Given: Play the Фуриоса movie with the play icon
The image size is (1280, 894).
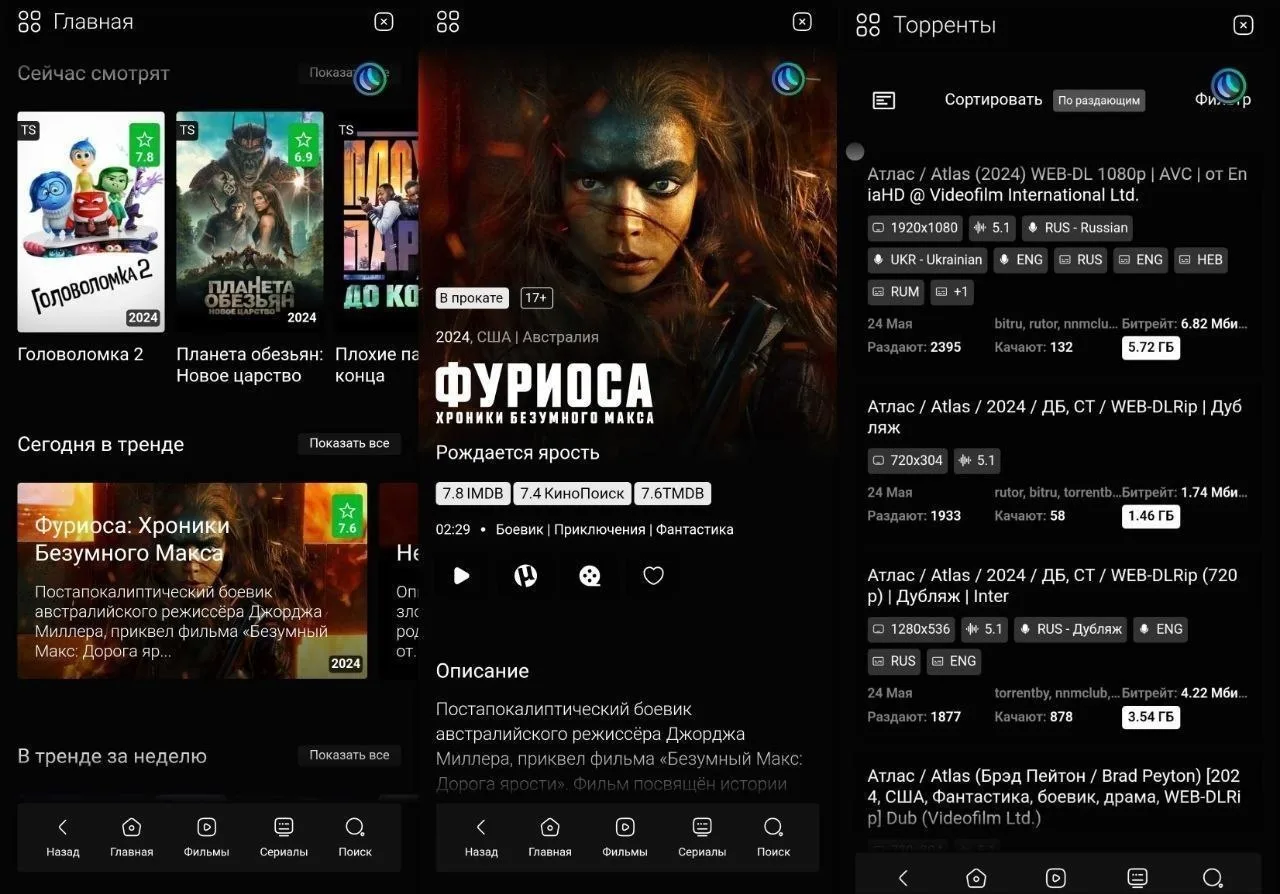Looking at the screenshot, I should point(461,576).
